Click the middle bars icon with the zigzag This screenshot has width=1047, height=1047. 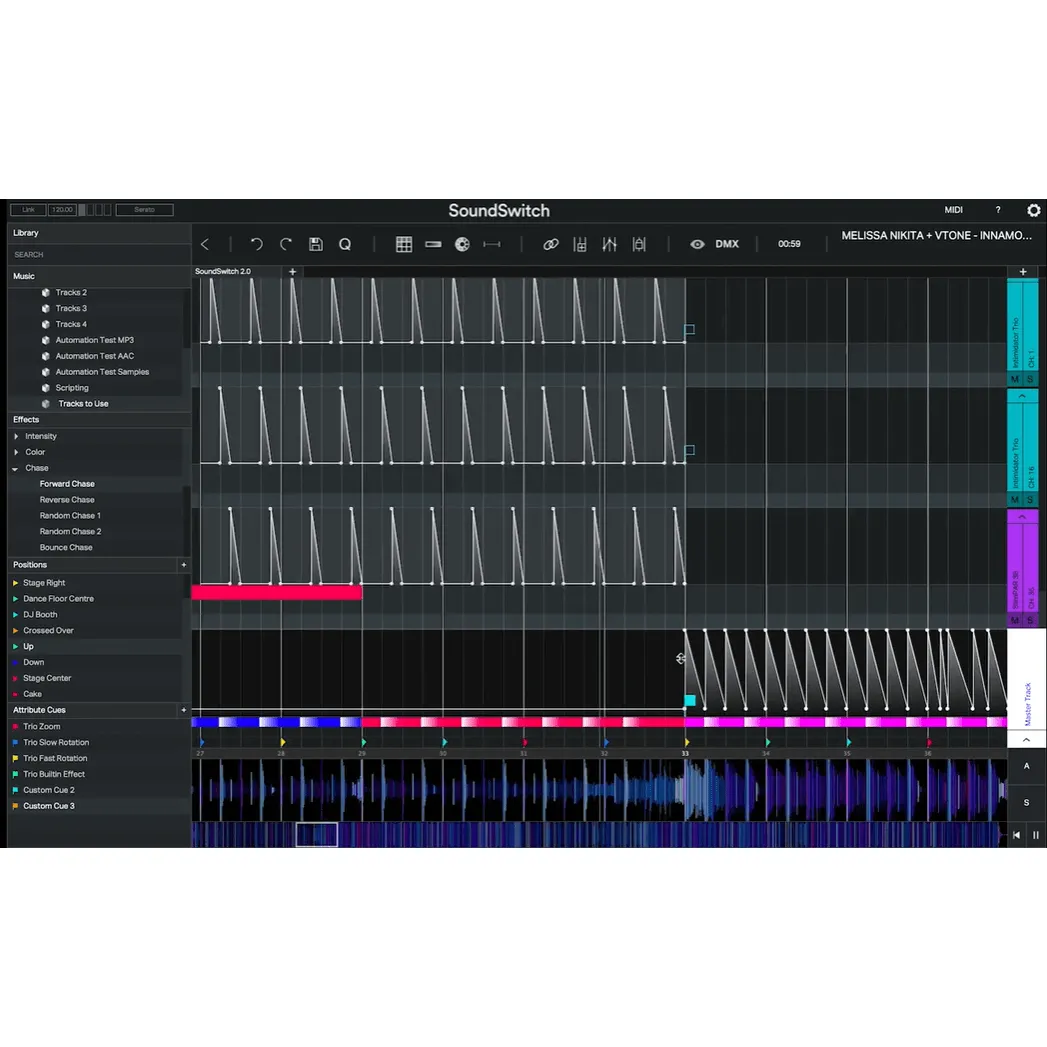609,244
